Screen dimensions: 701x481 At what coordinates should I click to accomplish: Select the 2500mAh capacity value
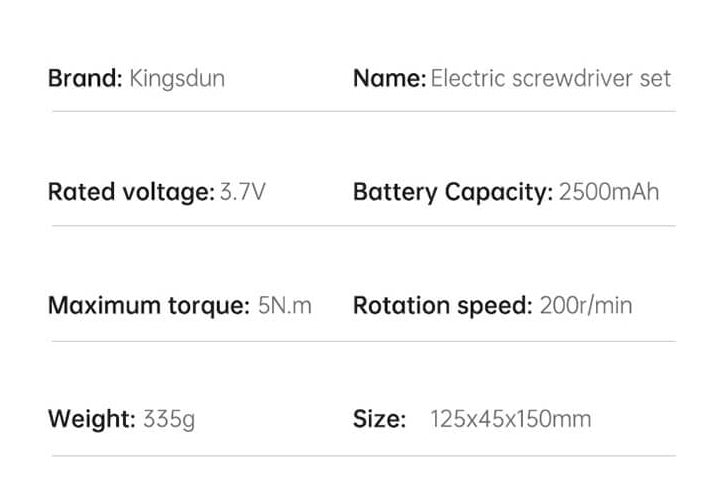609,192
